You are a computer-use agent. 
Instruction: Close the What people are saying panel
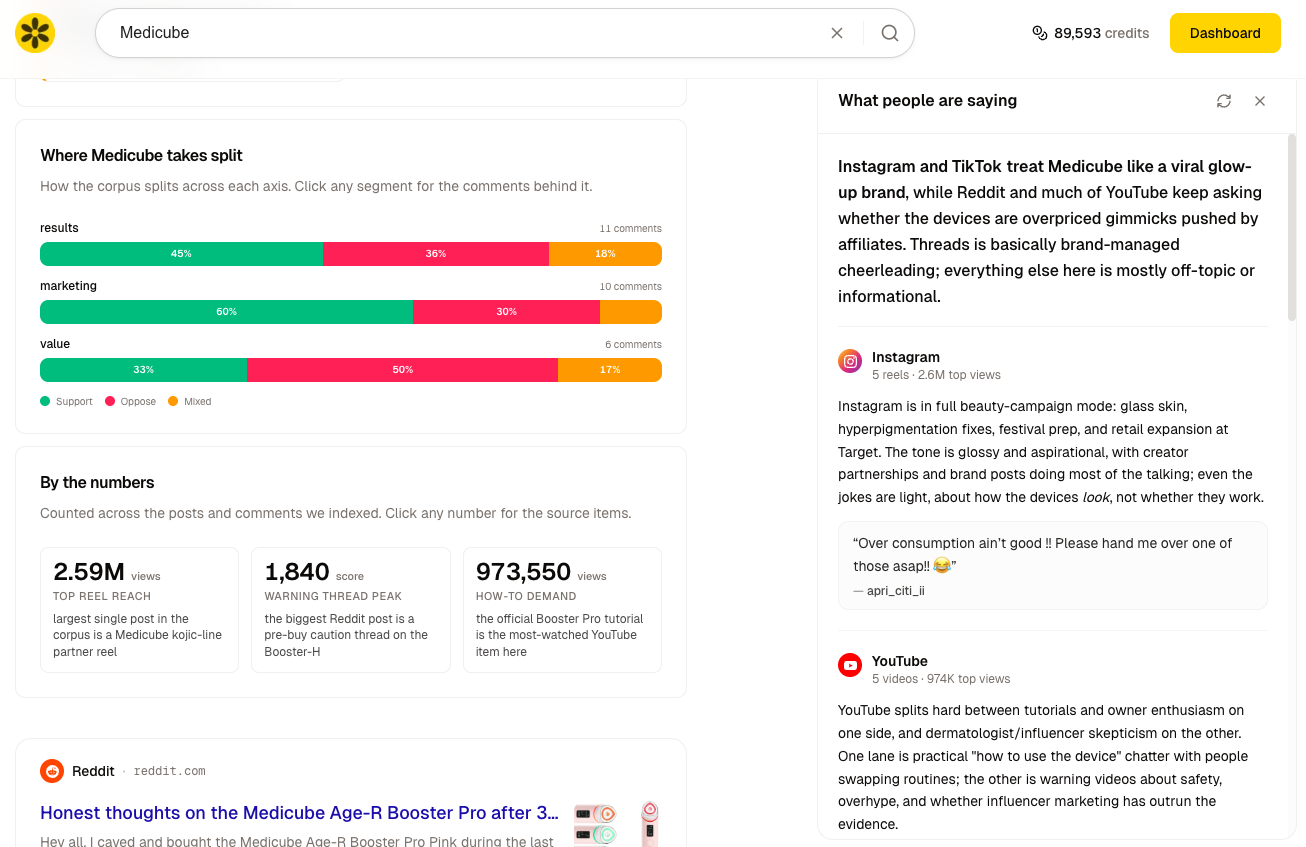pos(1260,101)
